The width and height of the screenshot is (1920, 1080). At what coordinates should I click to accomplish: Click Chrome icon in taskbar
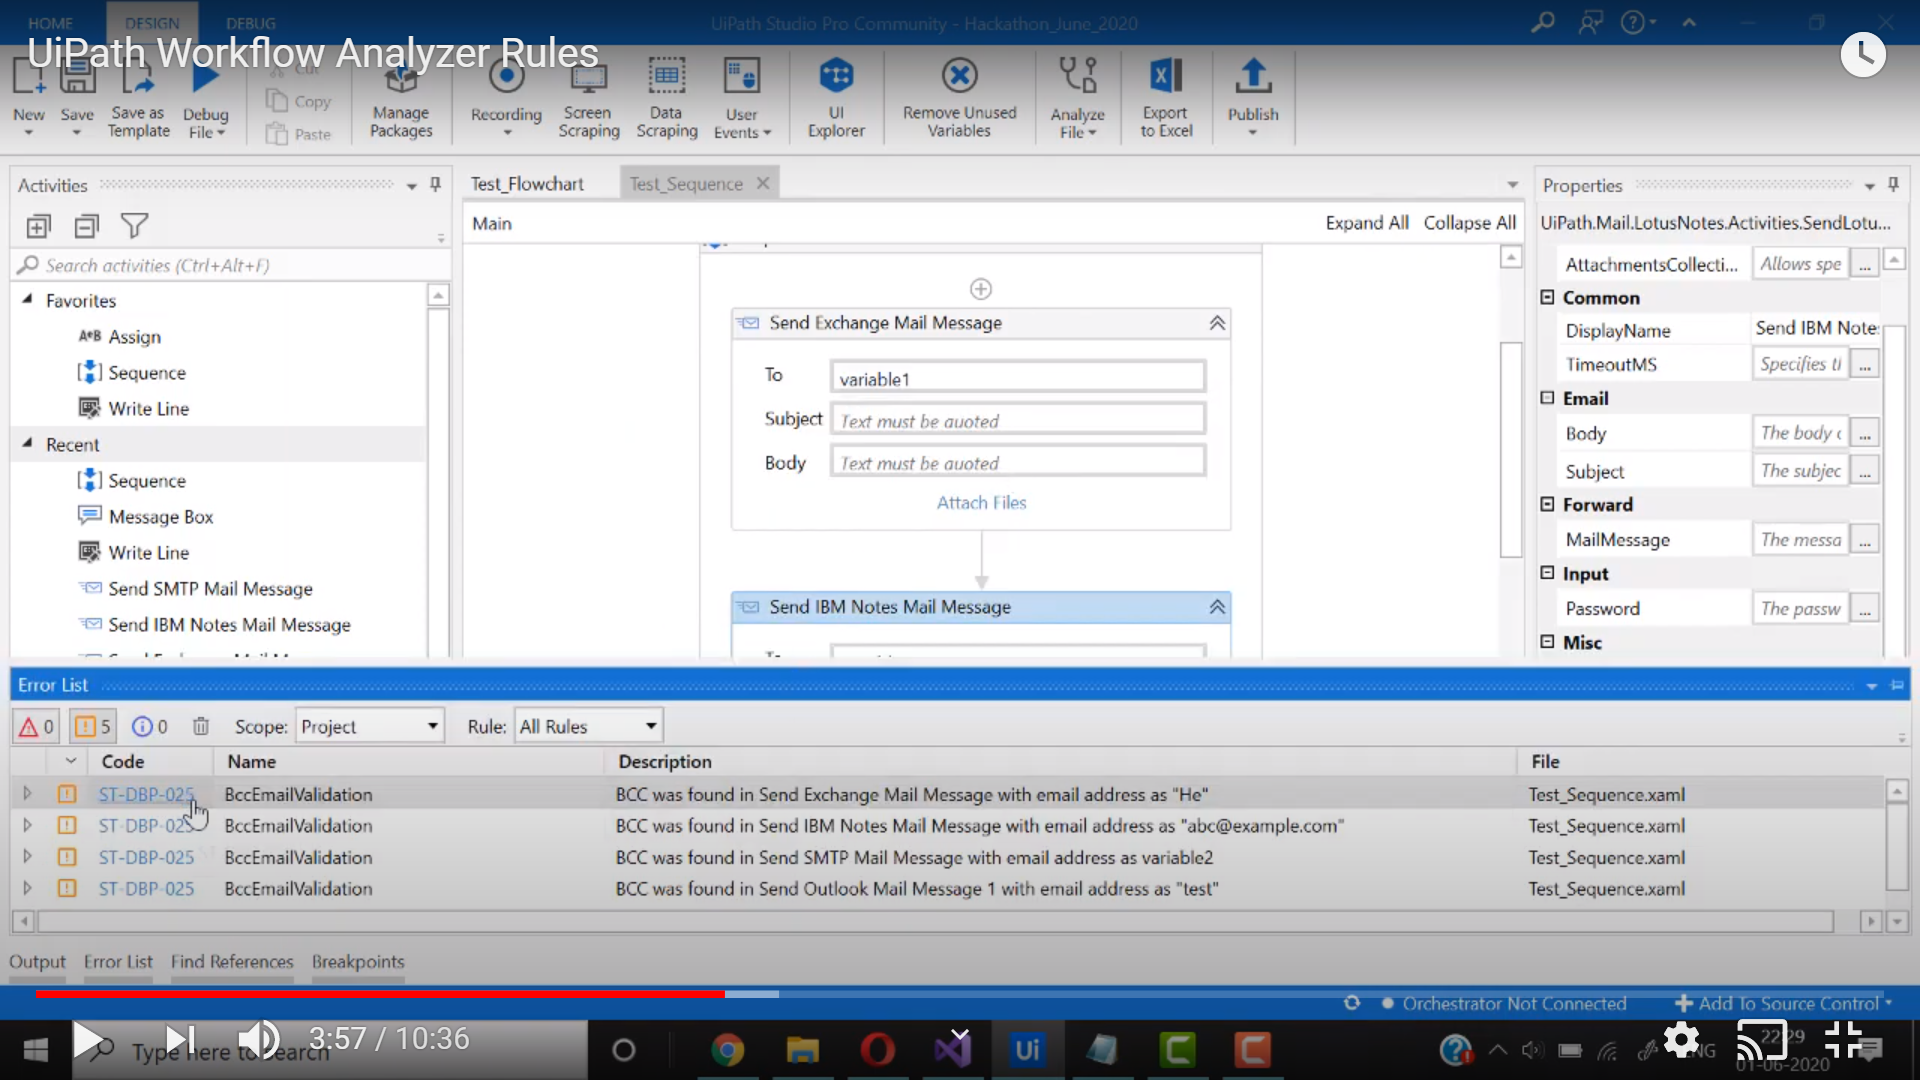(x=727, y=1050)
